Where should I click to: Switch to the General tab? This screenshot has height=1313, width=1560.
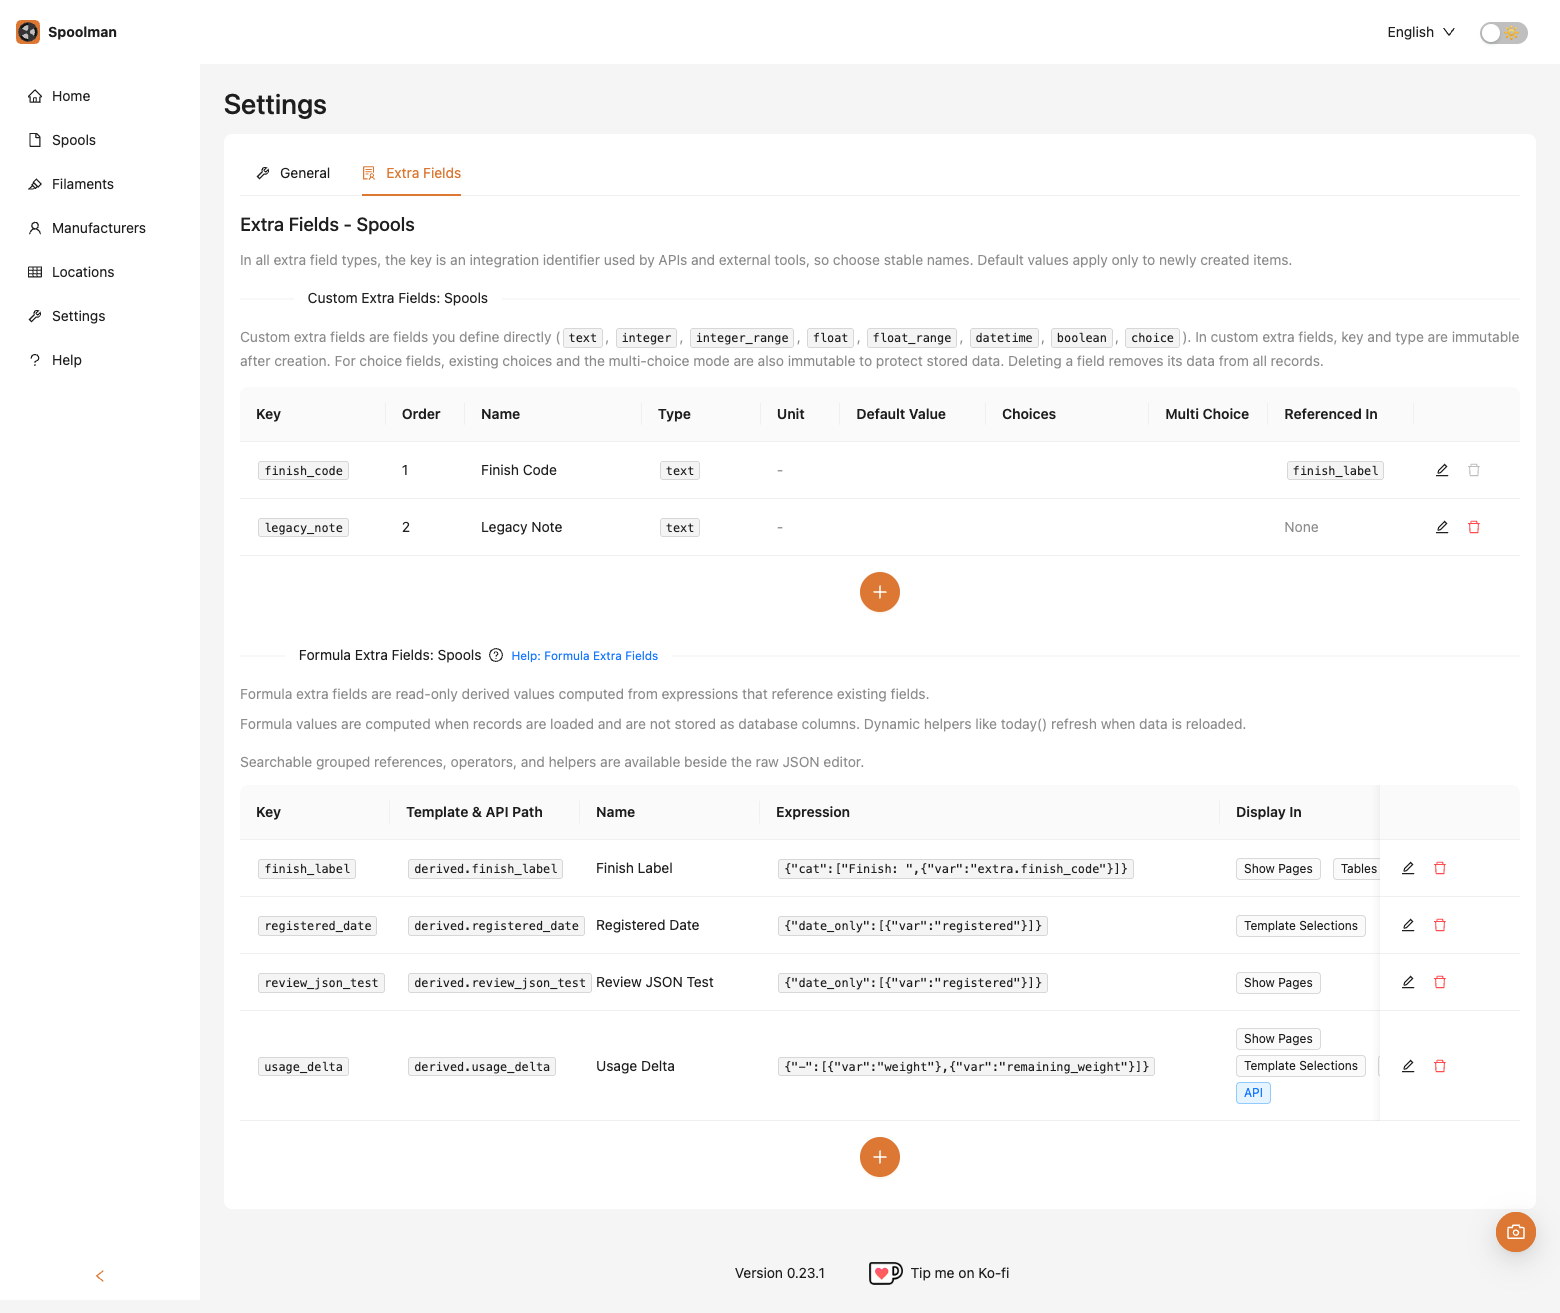click(x=293, y=173)
